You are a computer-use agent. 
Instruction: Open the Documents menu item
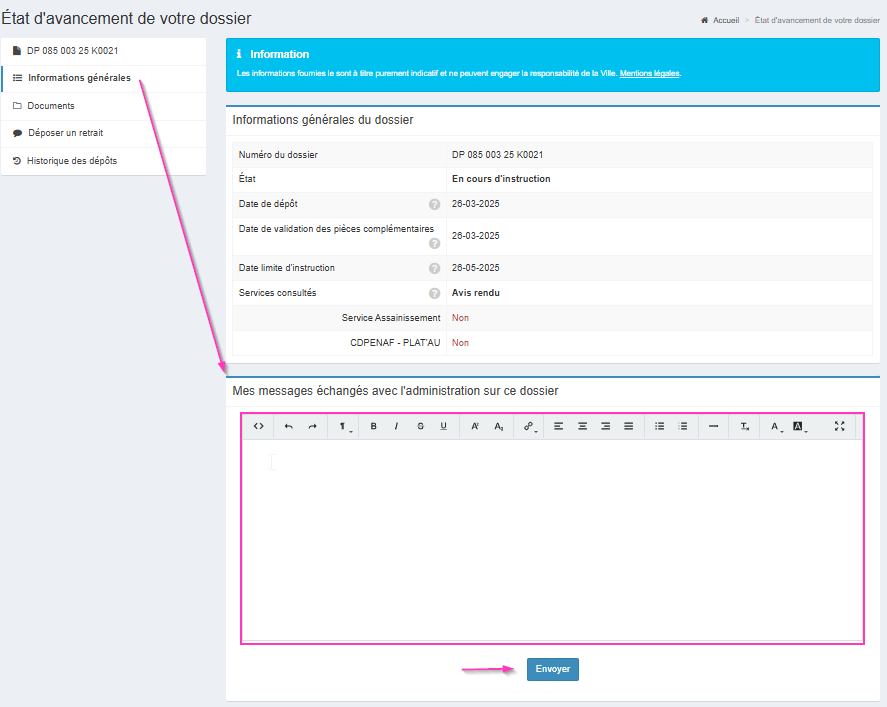[51, 106]
